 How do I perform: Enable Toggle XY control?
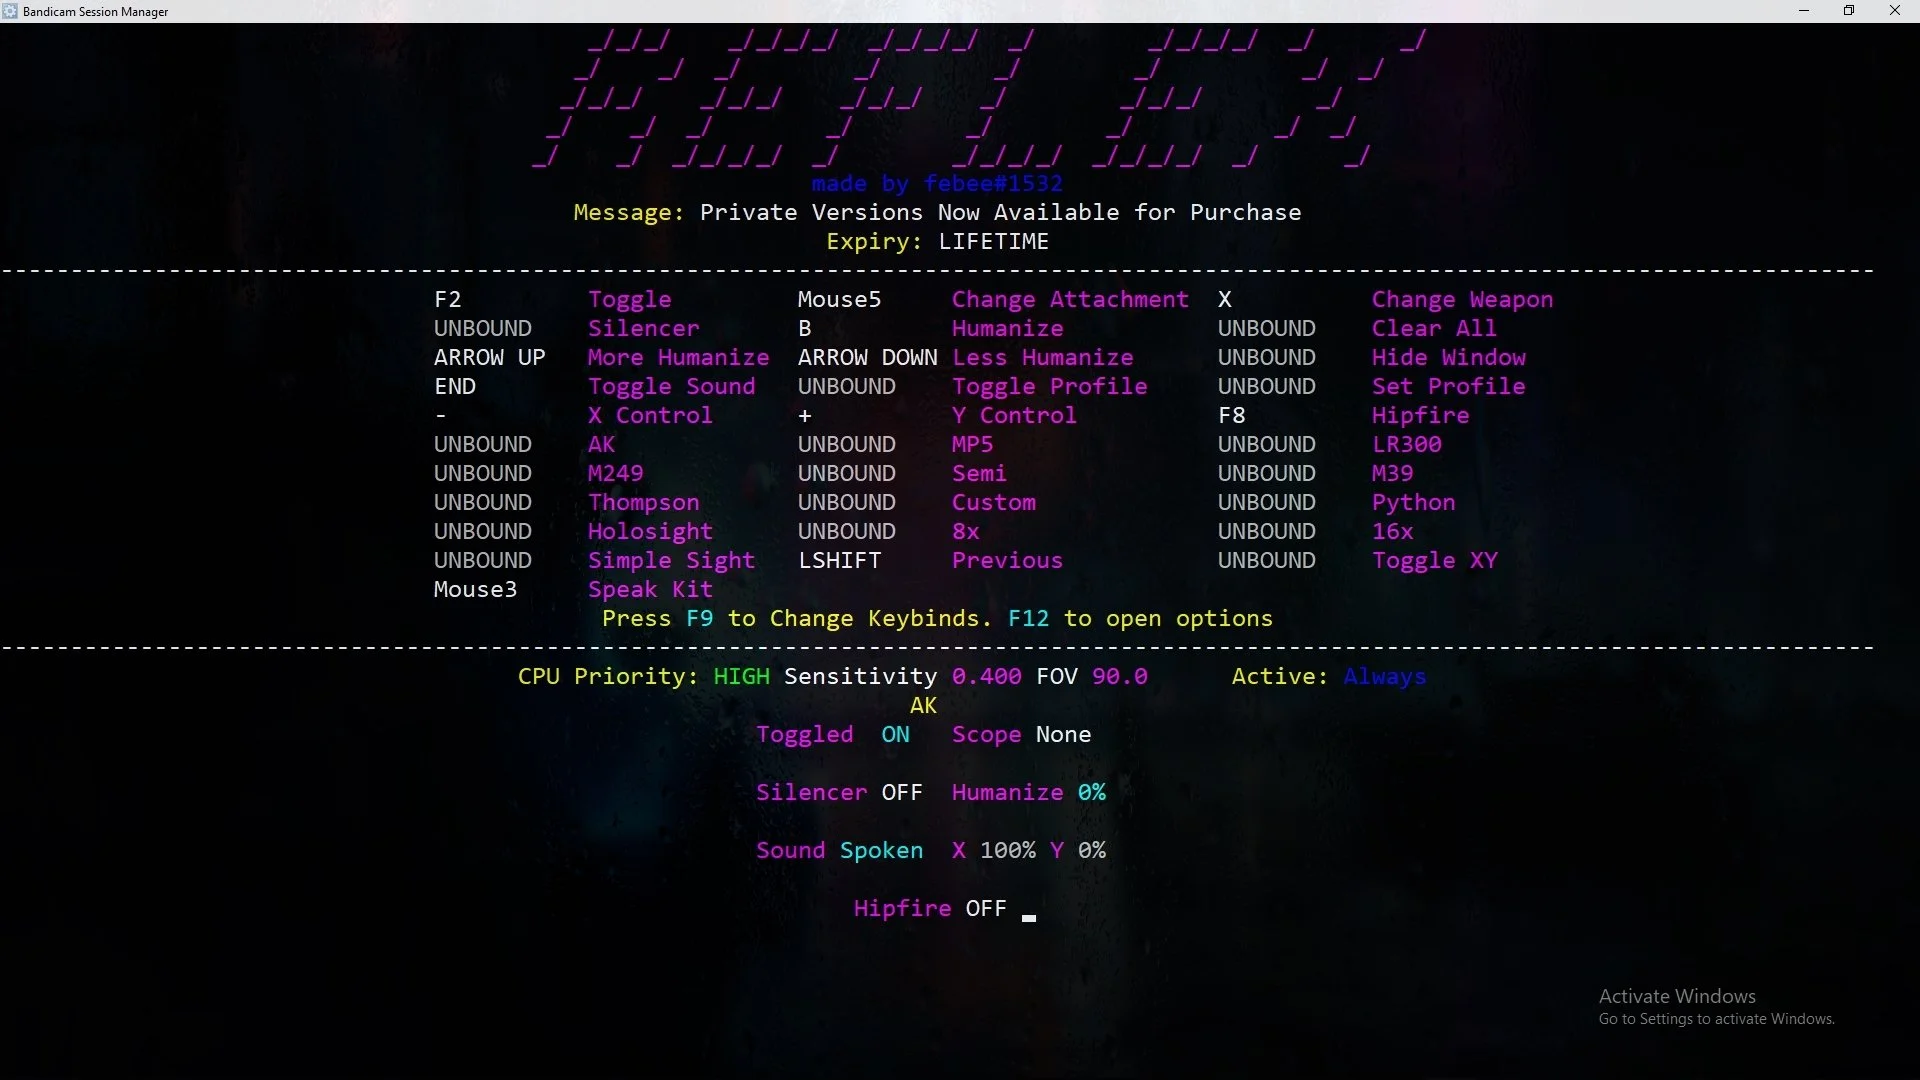pyautogui.click(x=1435, y=560)
